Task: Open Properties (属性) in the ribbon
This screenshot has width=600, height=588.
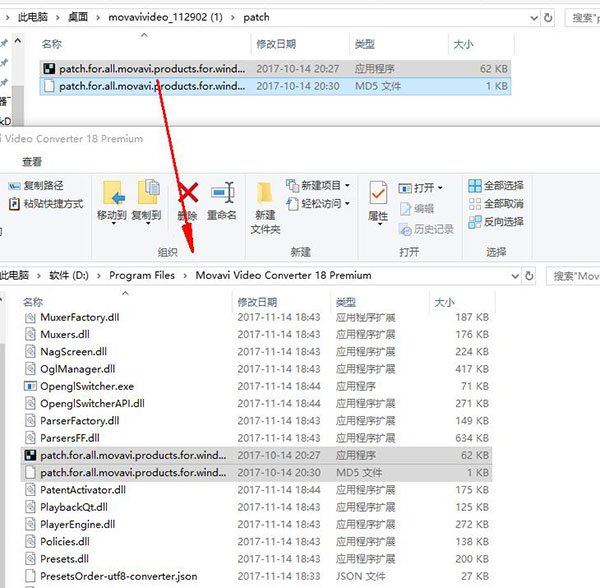Action: 378,202
